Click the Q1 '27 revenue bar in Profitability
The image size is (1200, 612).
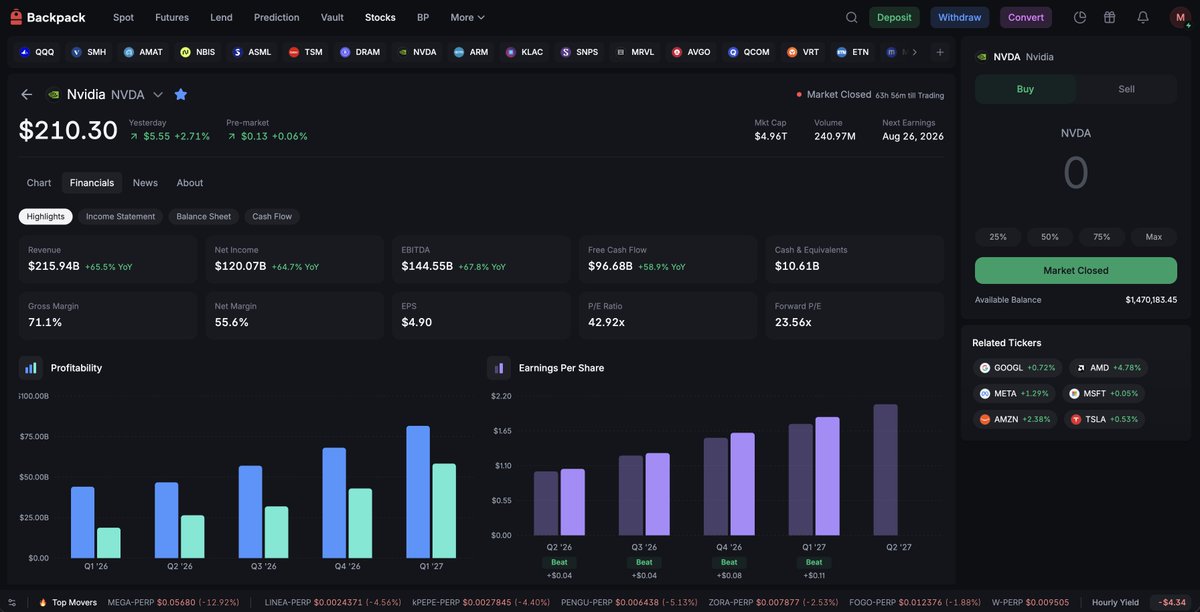[x=418, y=492]
